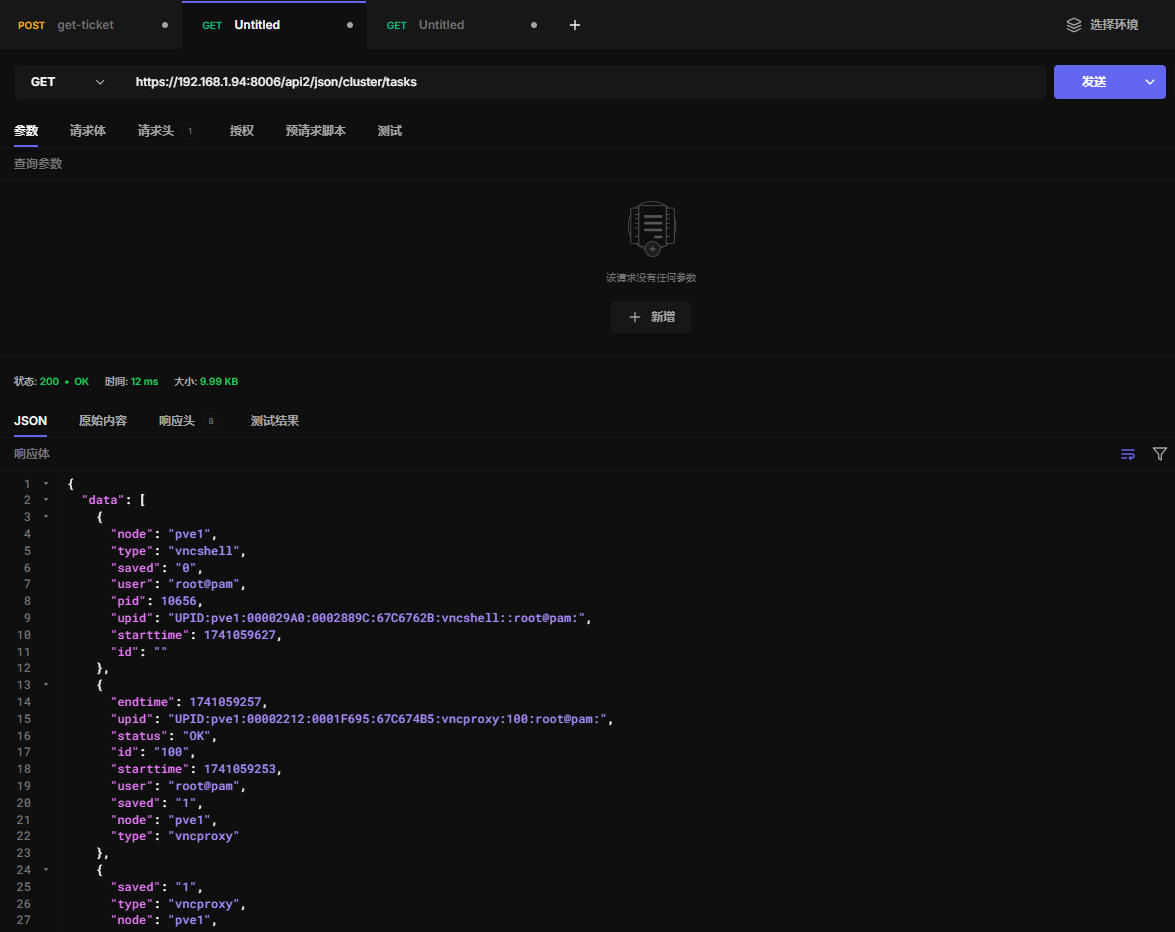Switch to the POST get-ticket tab

(x=85, y=25)
